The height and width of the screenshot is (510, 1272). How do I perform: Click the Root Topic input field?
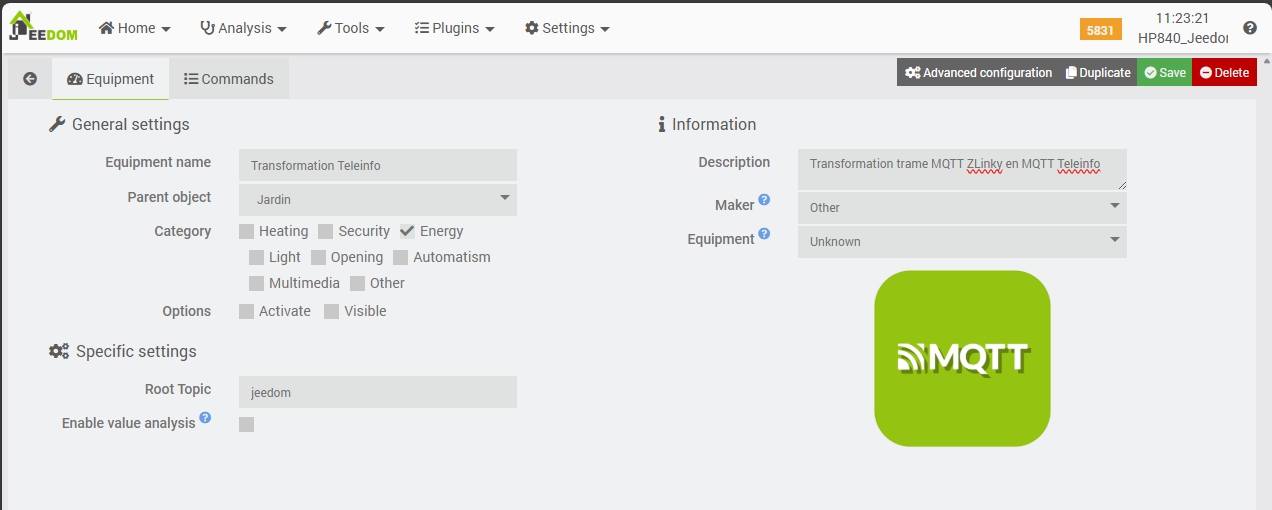[x=378, y=393]
